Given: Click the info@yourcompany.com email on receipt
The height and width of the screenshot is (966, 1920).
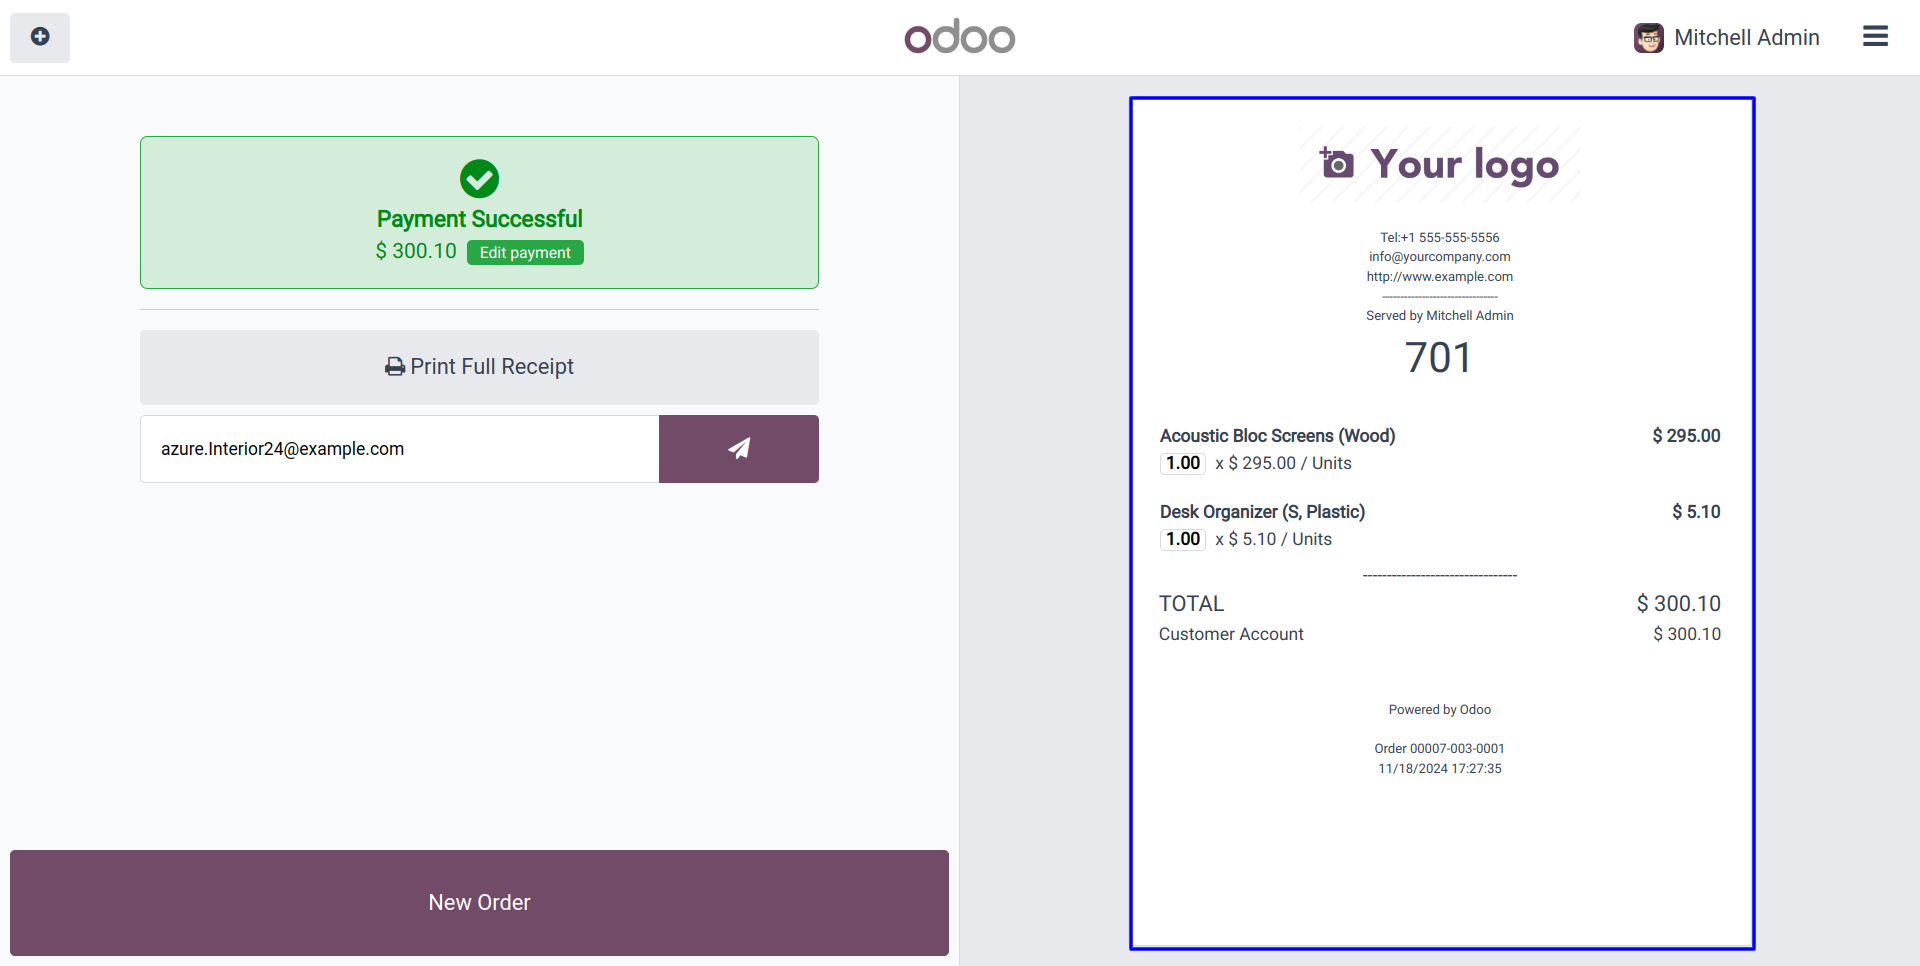Looking at the screenshot, I should [1439, 257].
